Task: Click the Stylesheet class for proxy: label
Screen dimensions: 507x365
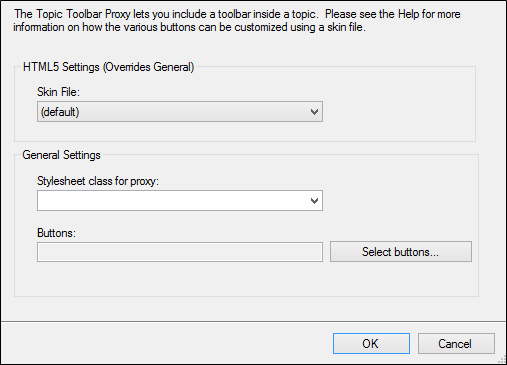Action: (x=98, y=181)
